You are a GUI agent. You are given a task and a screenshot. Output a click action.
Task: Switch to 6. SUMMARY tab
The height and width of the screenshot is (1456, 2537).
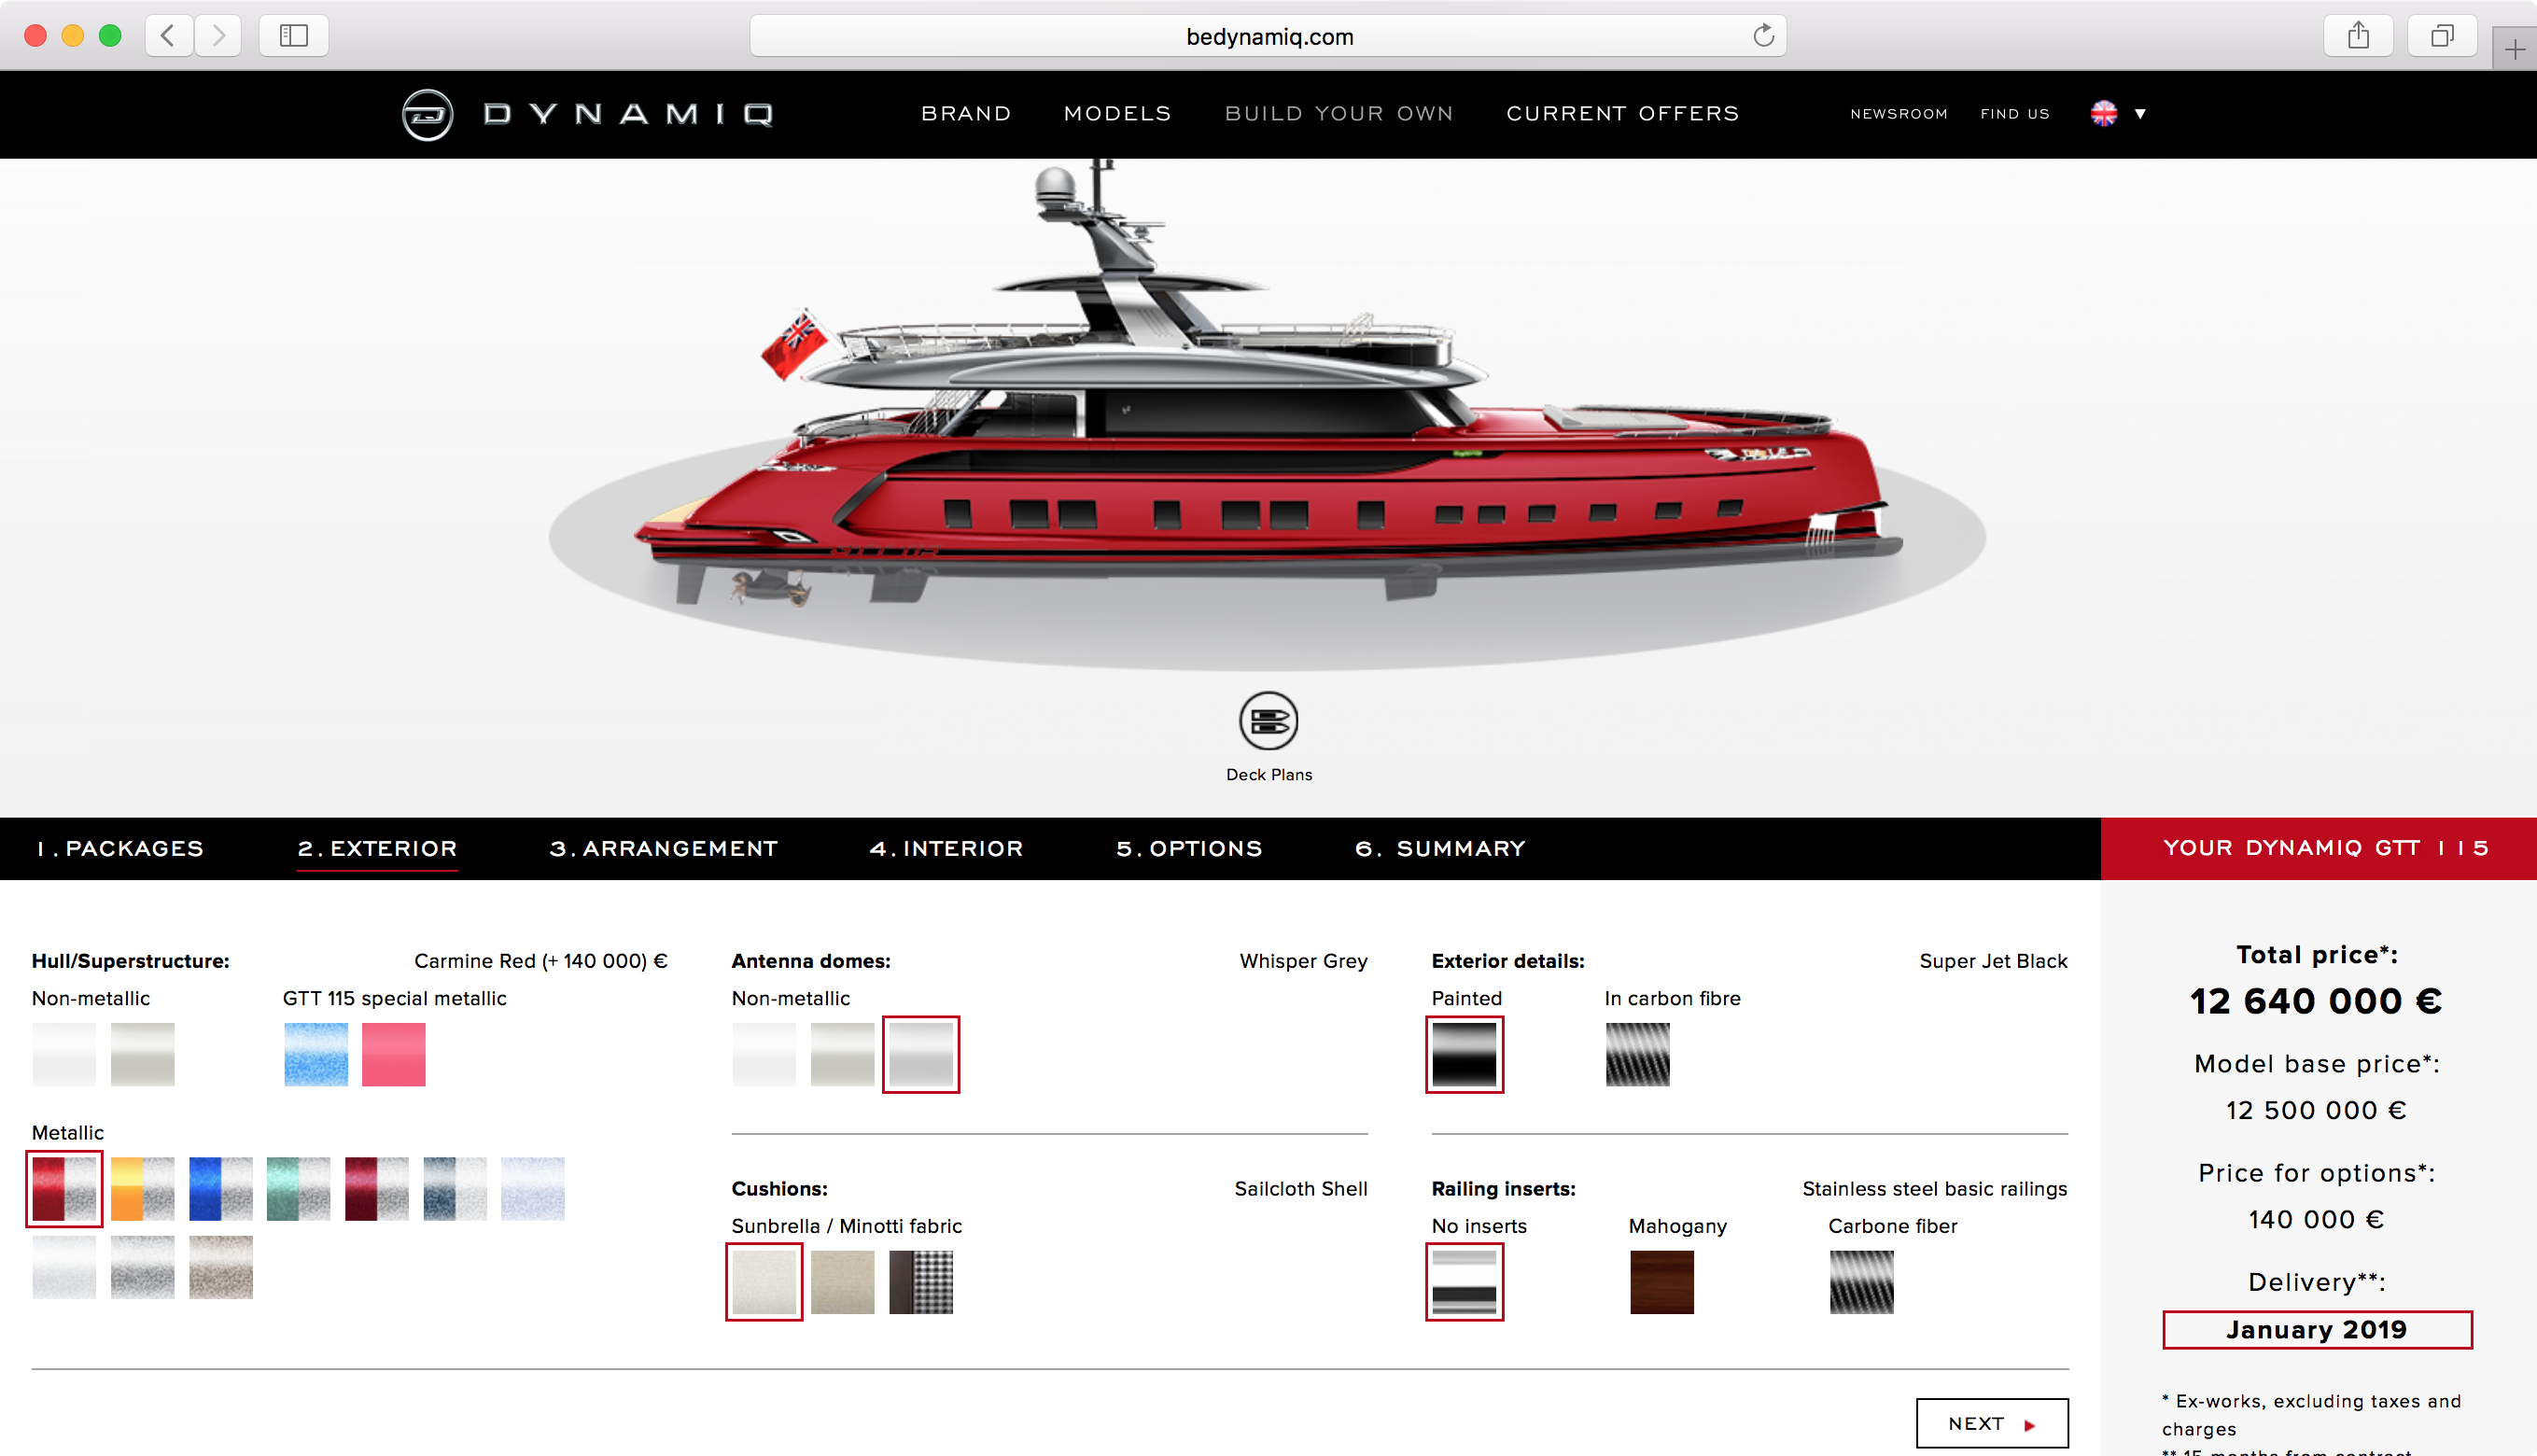1440,848
